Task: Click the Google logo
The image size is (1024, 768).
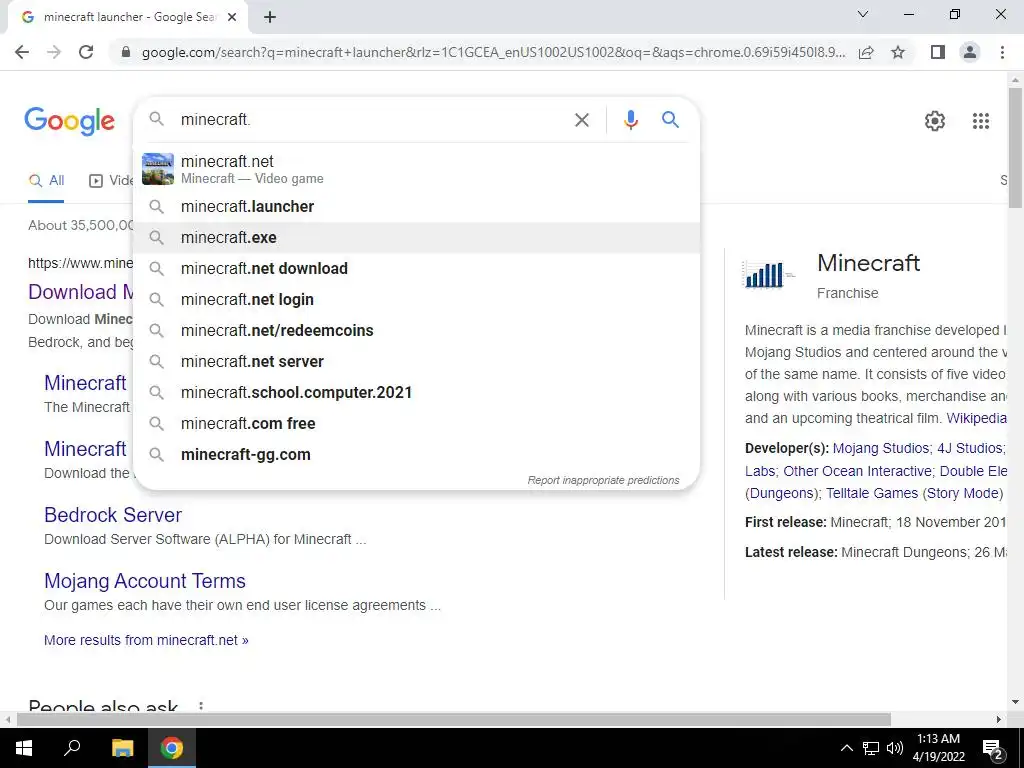Action: click(x=69, y=121)
